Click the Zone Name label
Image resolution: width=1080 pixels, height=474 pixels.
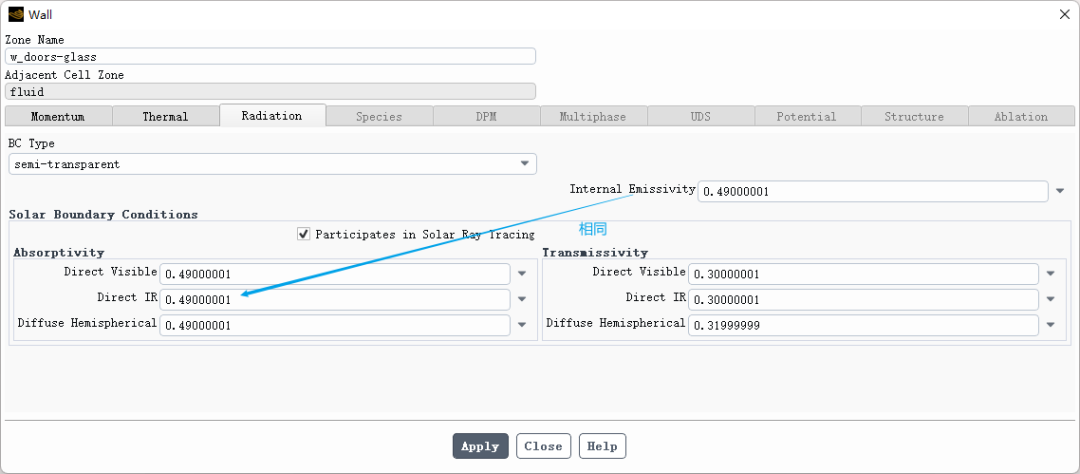pos(34,40)
